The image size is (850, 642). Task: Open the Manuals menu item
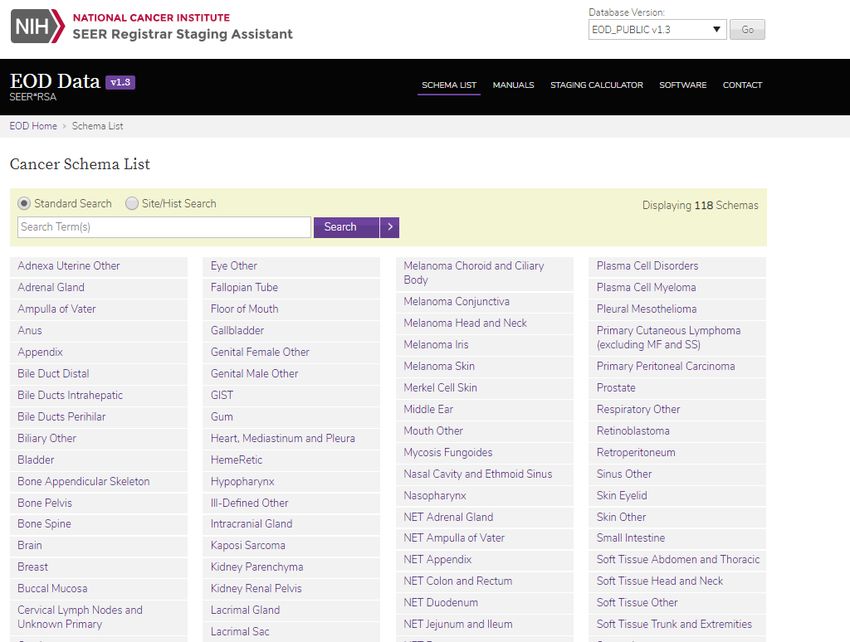(513, 85)
